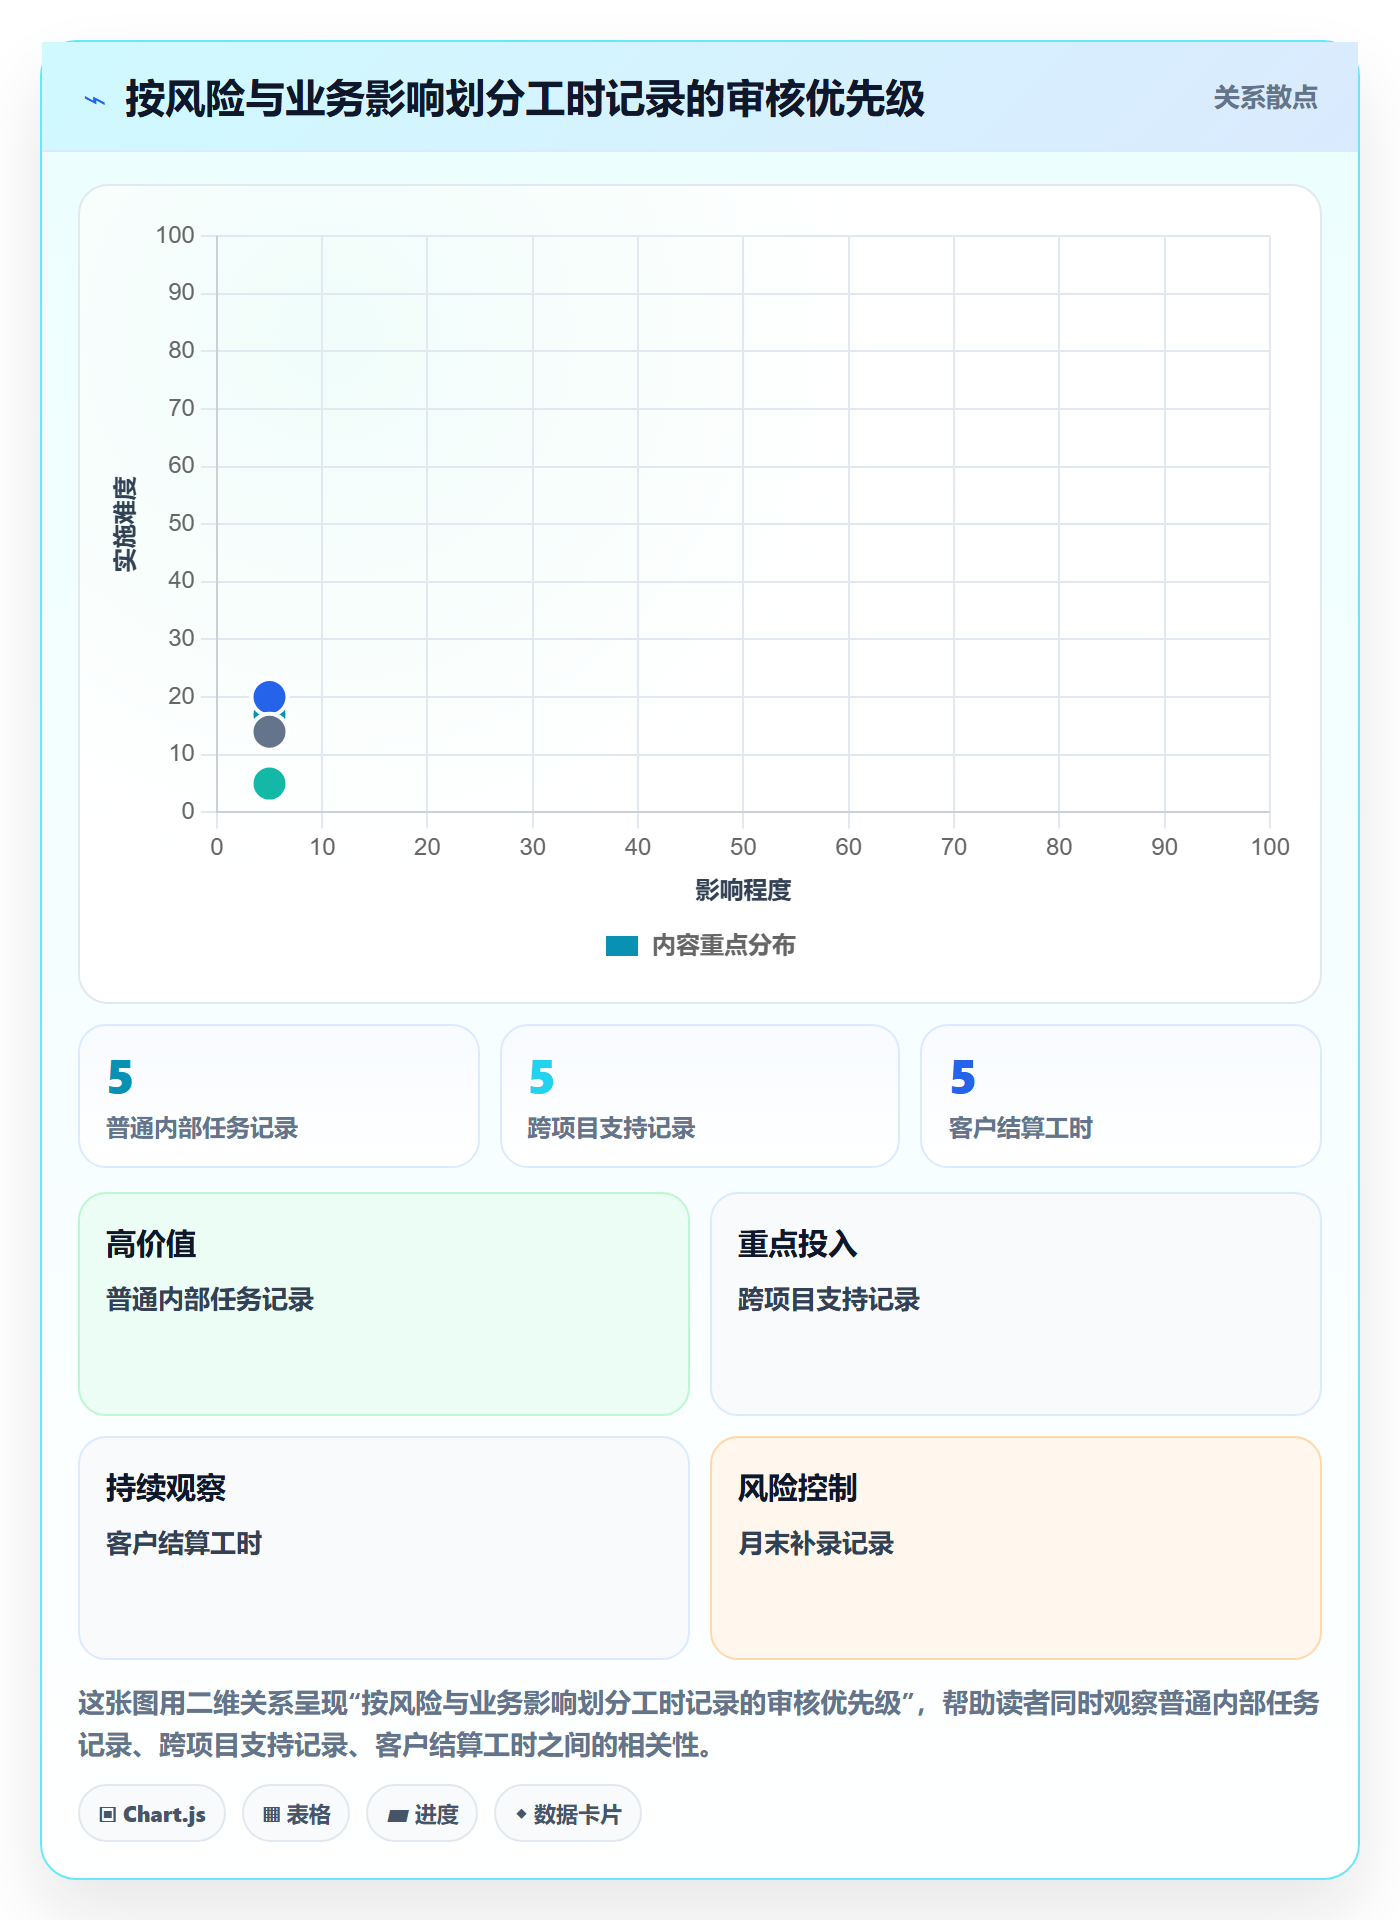
Task: Click the x-axis tick label 50
Action: 743,847
